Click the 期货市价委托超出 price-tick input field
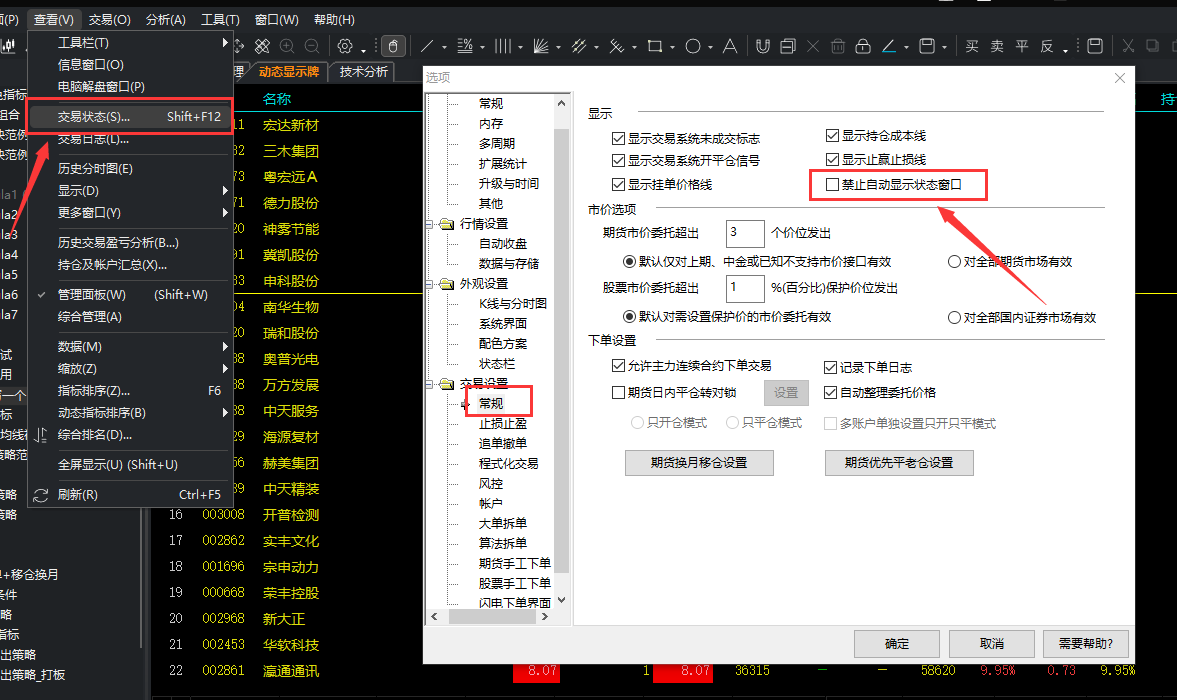The image size is (1177, 700). click(x=745, y=233)
